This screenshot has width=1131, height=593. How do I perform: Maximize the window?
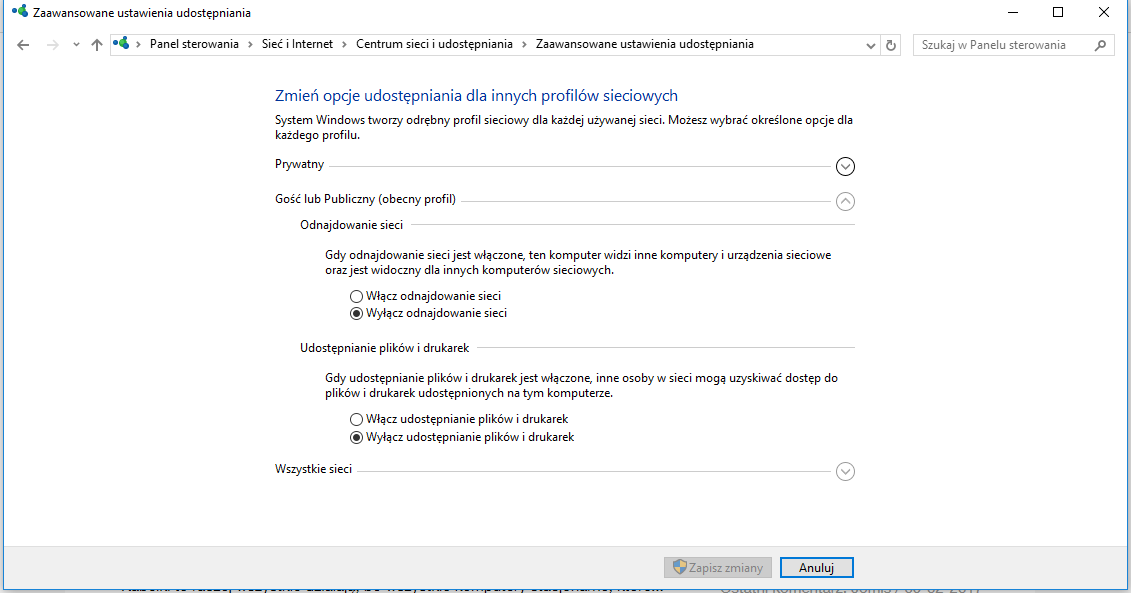(x=1058, y=12)
